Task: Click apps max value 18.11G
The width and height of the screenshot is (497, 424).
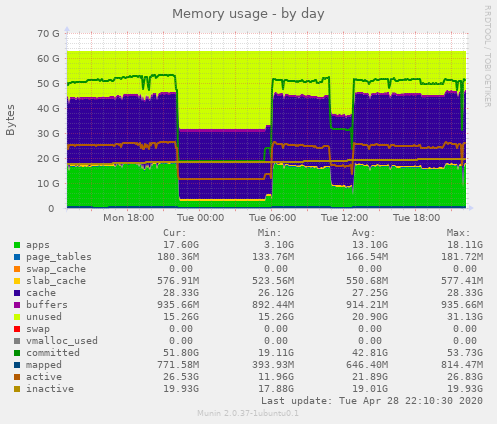Action: (x=465, y=245)
